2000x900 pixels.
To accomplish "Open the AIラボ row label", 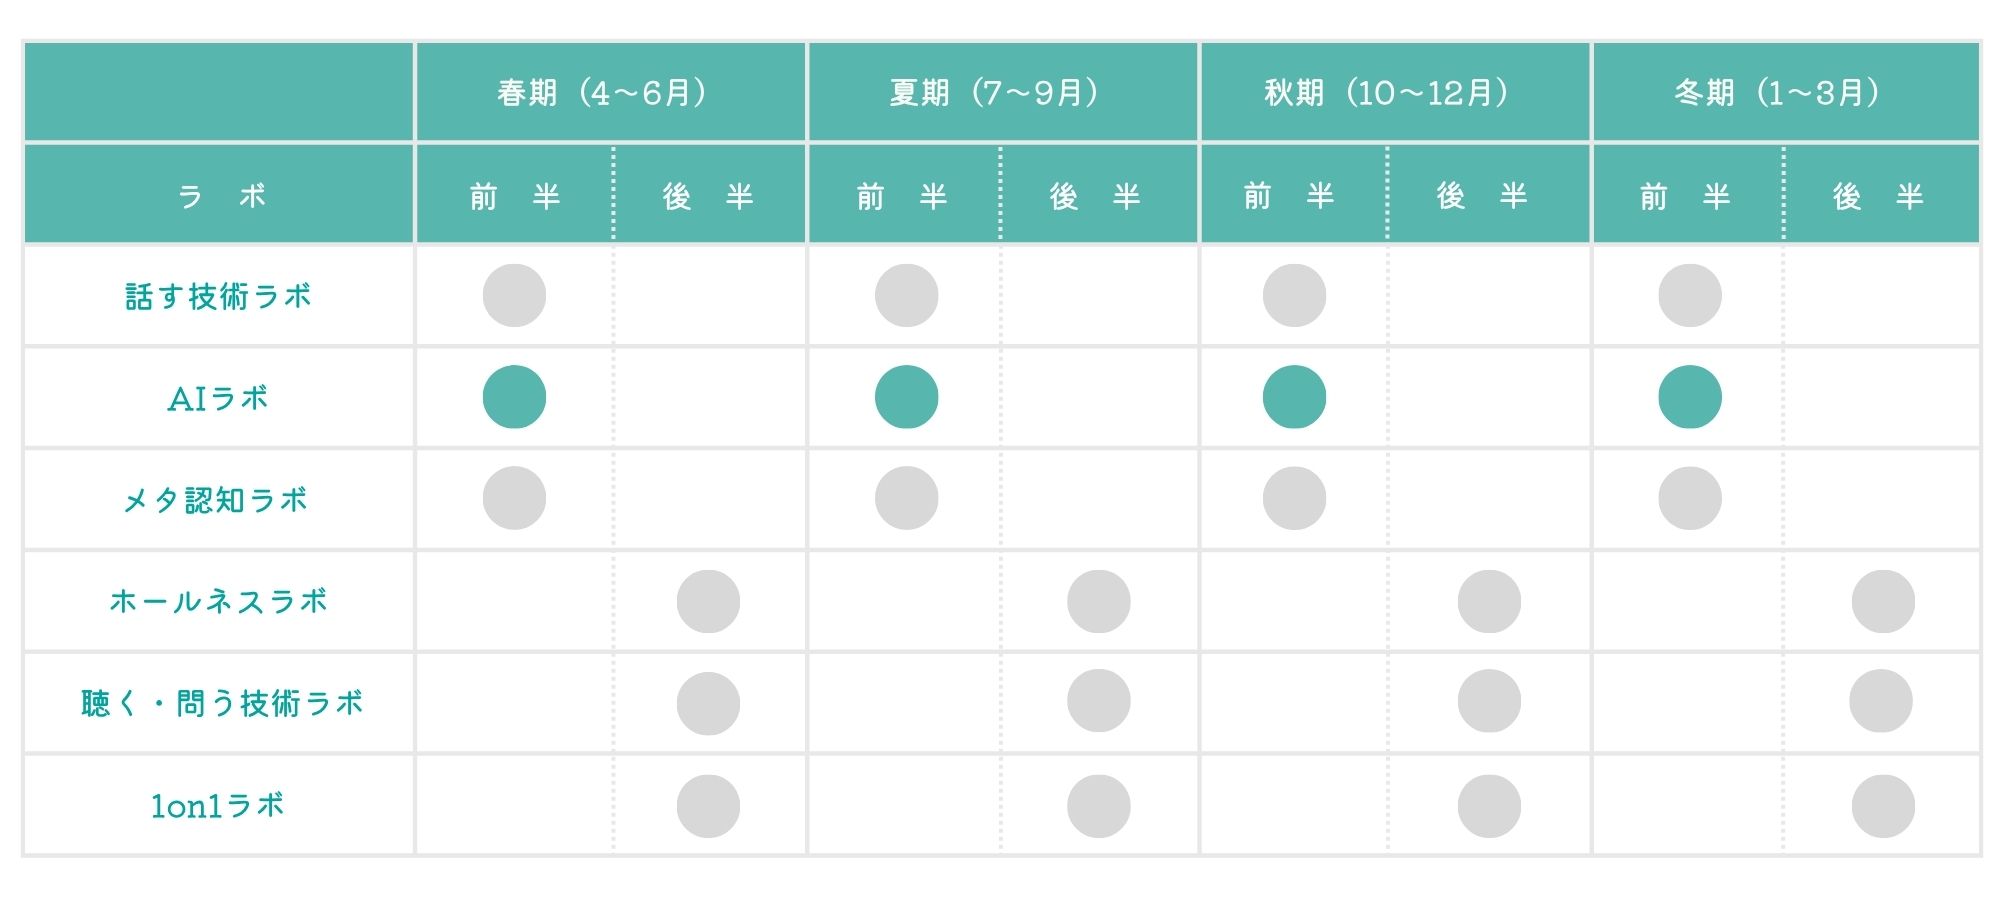I will point(219,398).
